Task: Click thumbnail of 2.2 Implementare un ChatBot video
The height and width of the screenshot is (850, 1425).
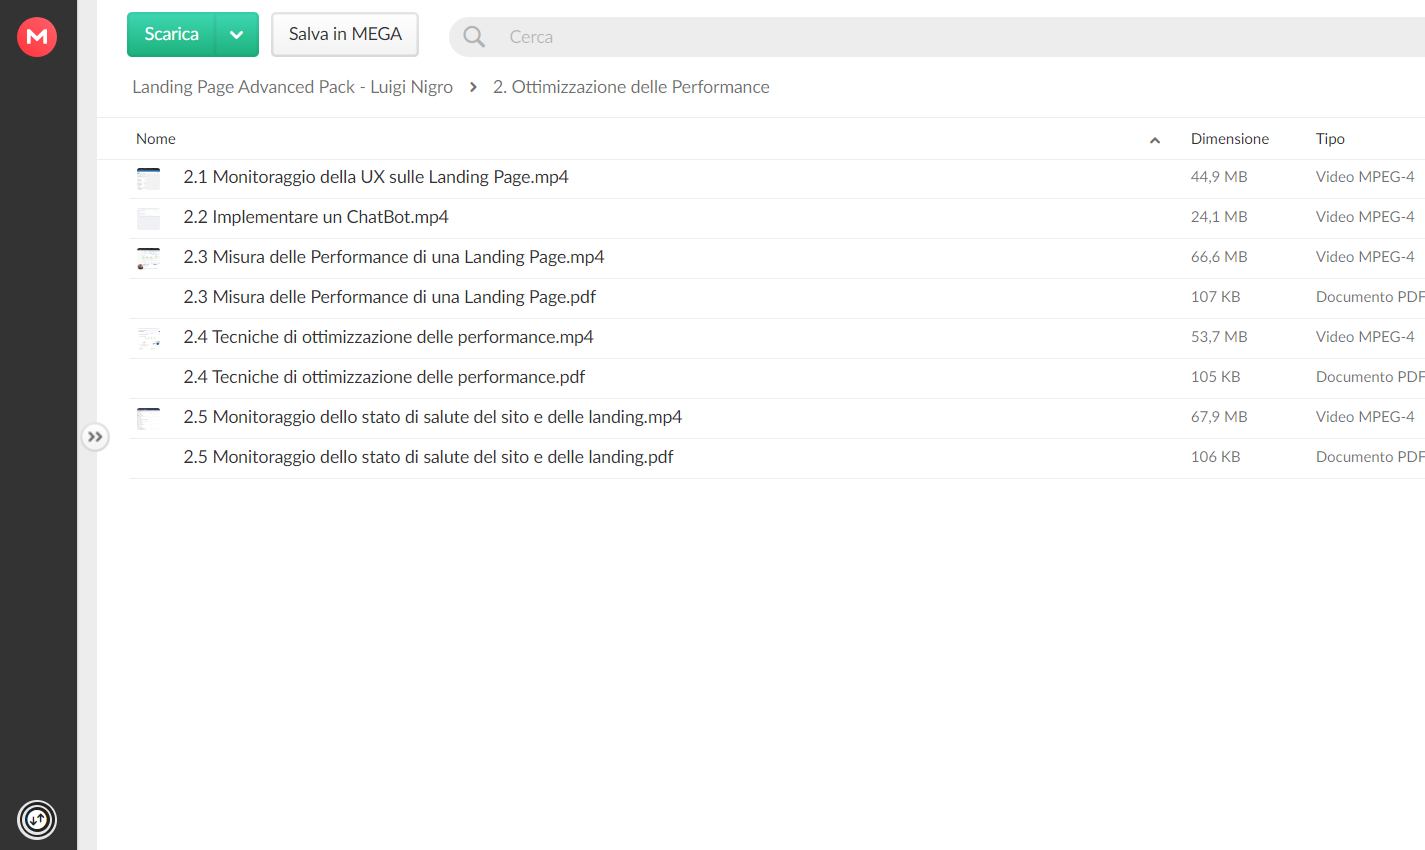Action: point(148,218)
